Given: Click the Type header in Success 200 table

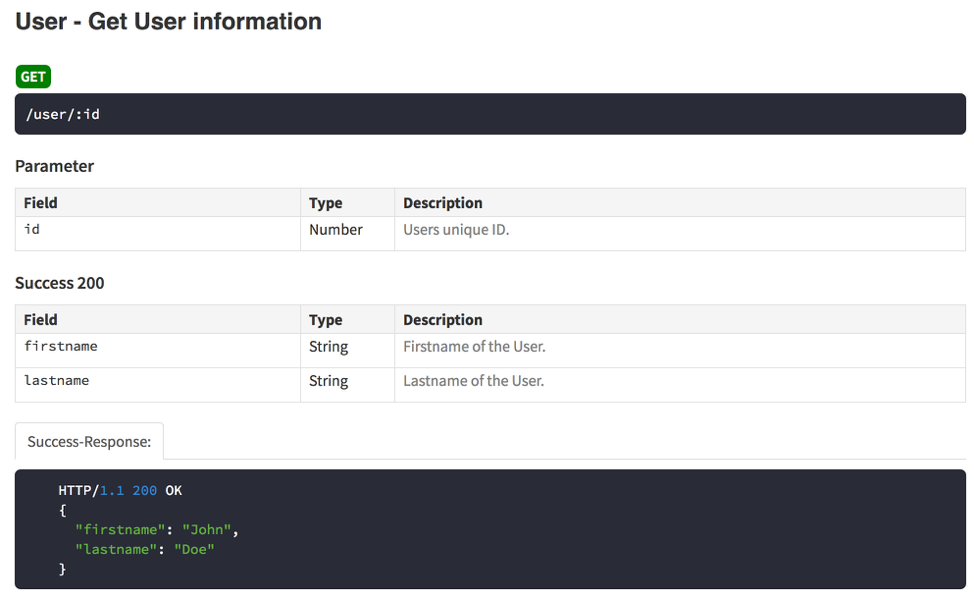Looking at the screenshot, I should [325, 320].
